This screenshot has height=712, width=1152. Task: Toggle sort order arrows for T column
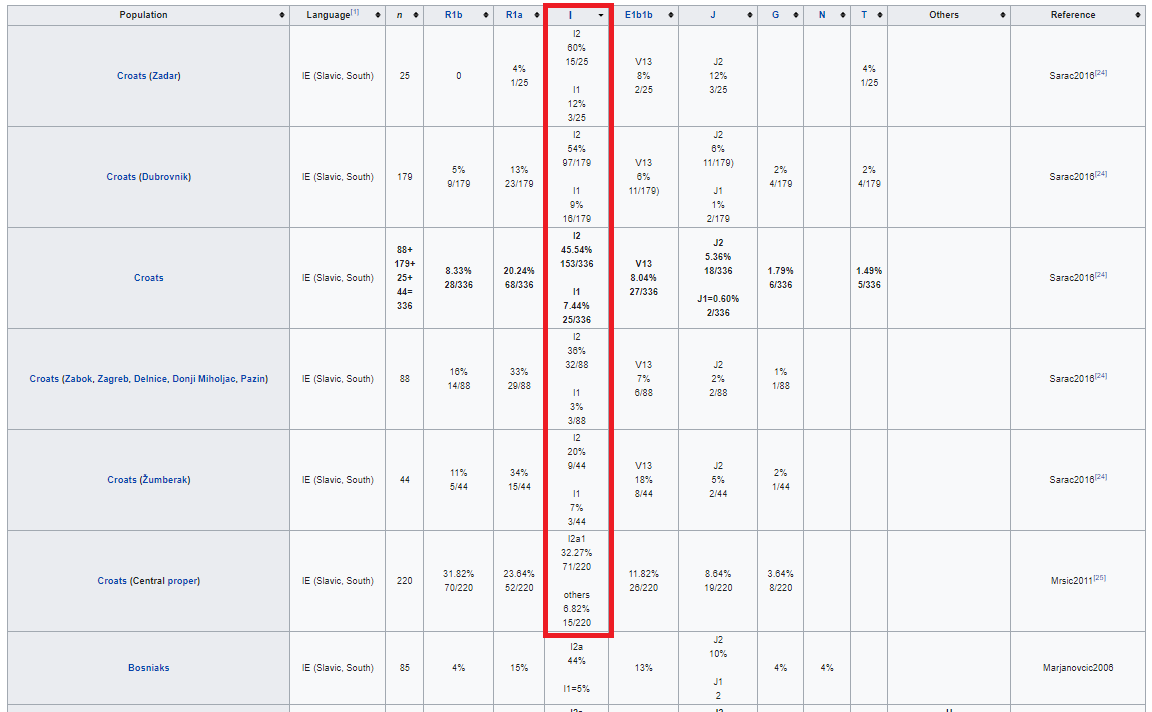[878, 15]
